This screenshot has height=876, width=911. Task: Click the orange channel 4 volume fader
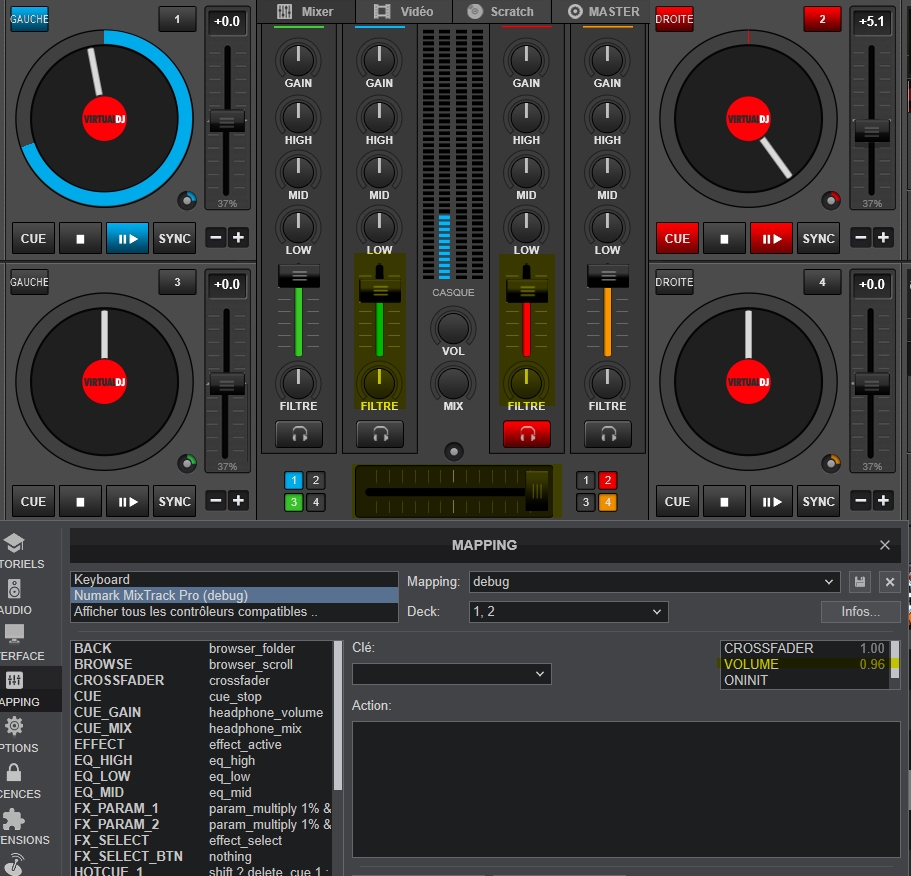click(x=608, y=276)
